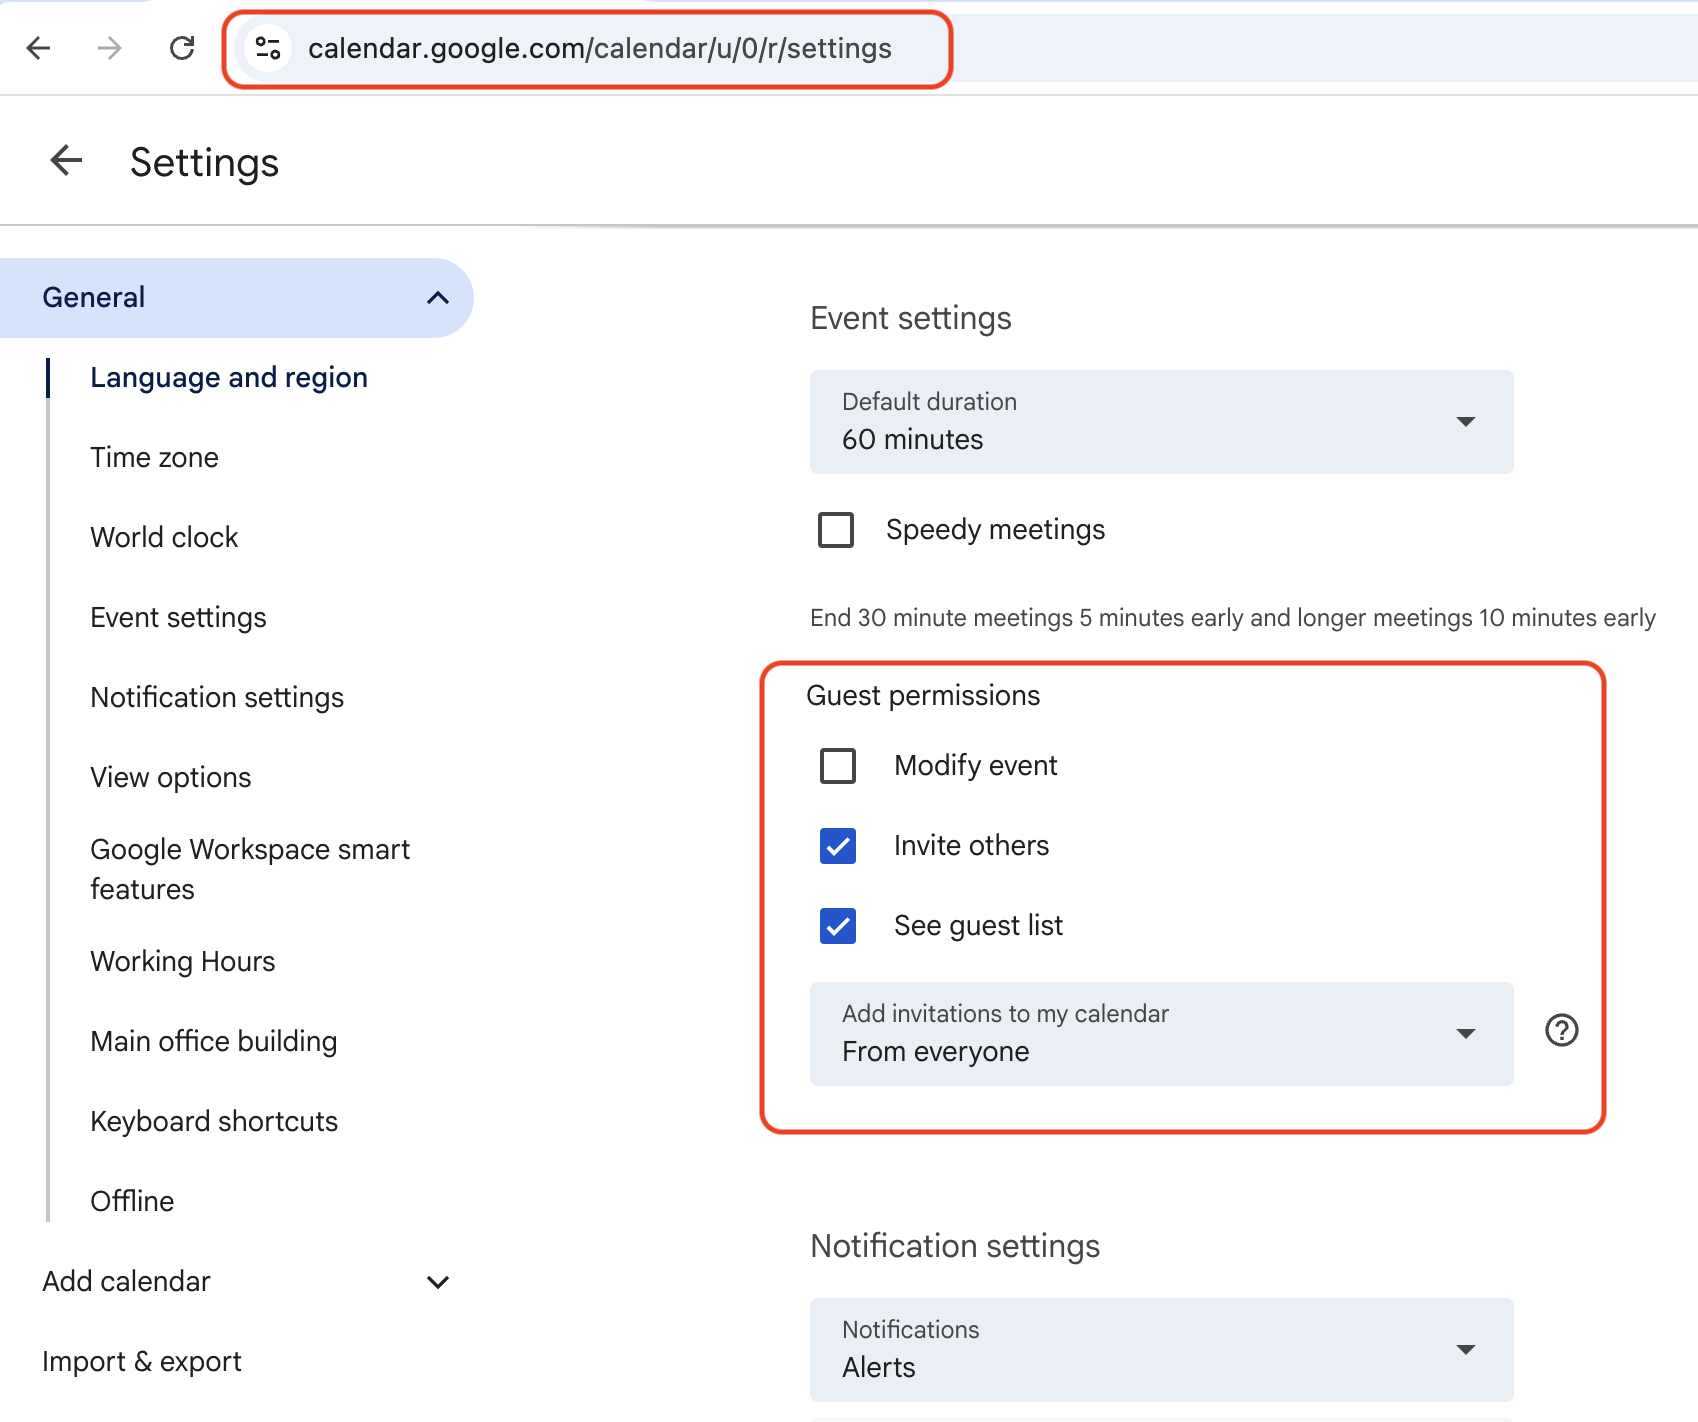
Task: Click the URL address bar field
Action: [600, 48]
